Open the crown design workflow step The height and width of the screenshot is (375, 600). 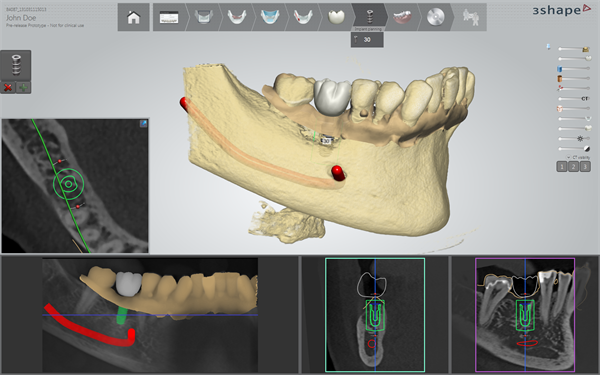click(x=336, y=17)
